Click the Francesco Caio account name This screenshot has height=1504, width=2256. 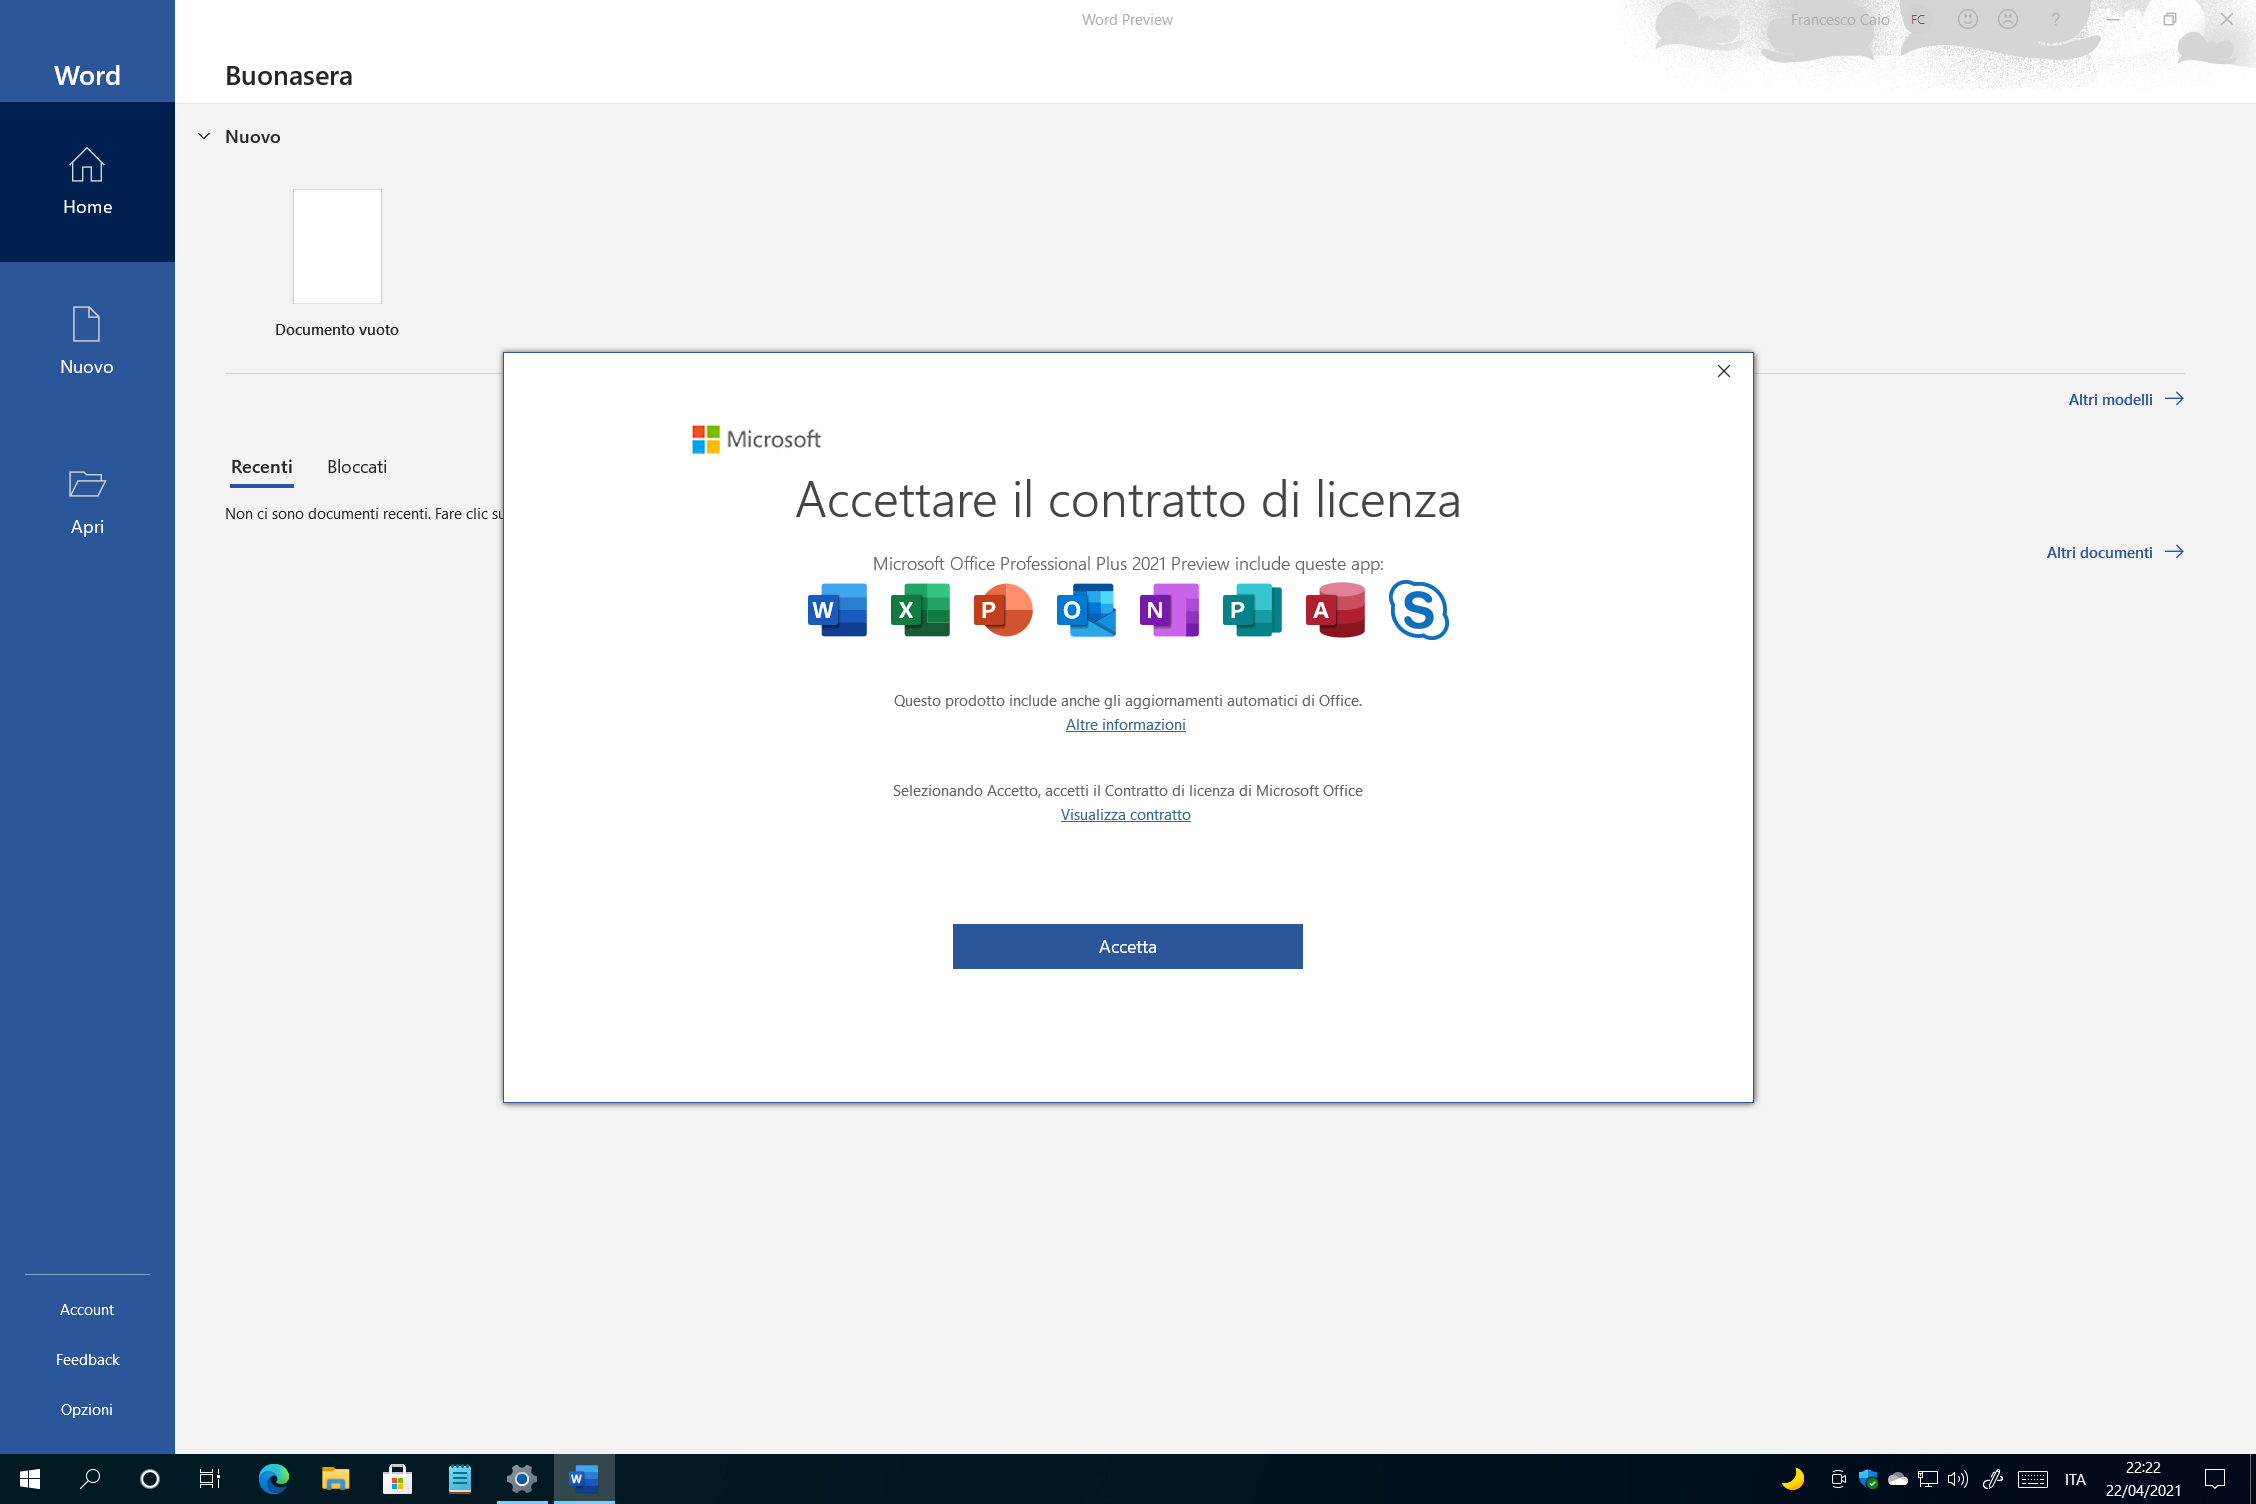click(1840, 19)
